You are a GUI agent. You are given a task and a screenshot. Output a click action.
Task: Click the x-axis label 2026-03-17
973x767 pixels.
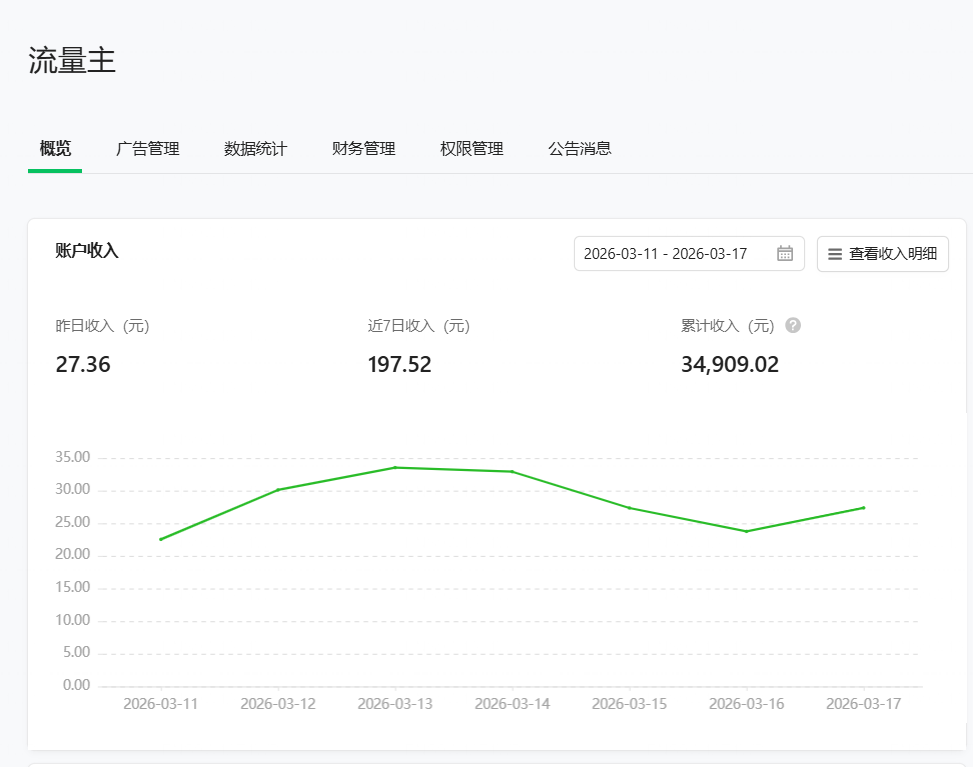tap(864, 703)
